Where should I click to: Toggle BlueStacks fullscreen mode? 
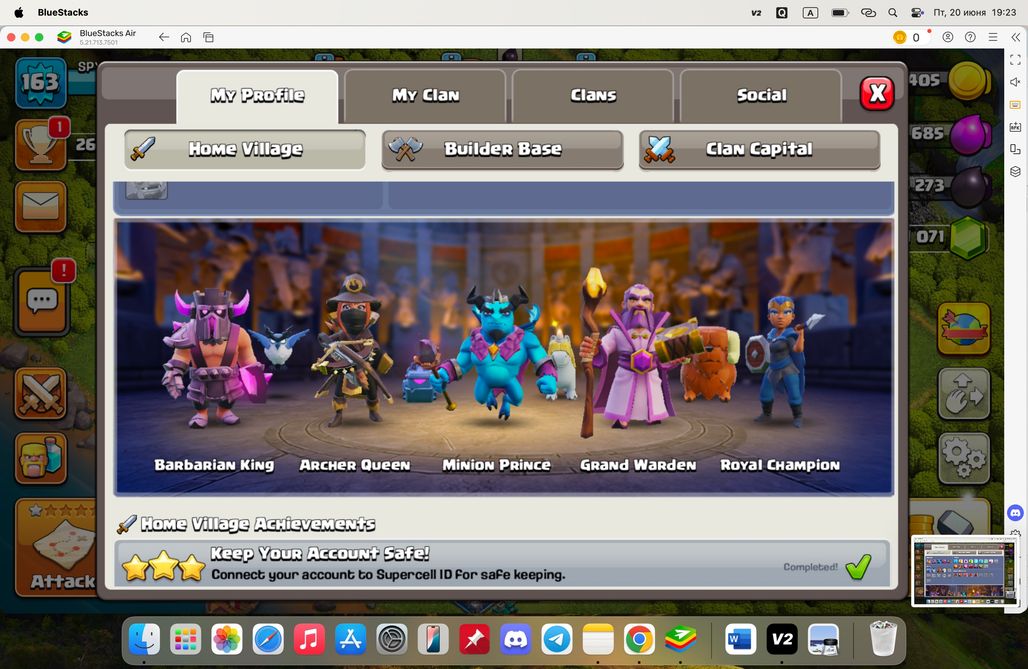tap(1016, 60)
